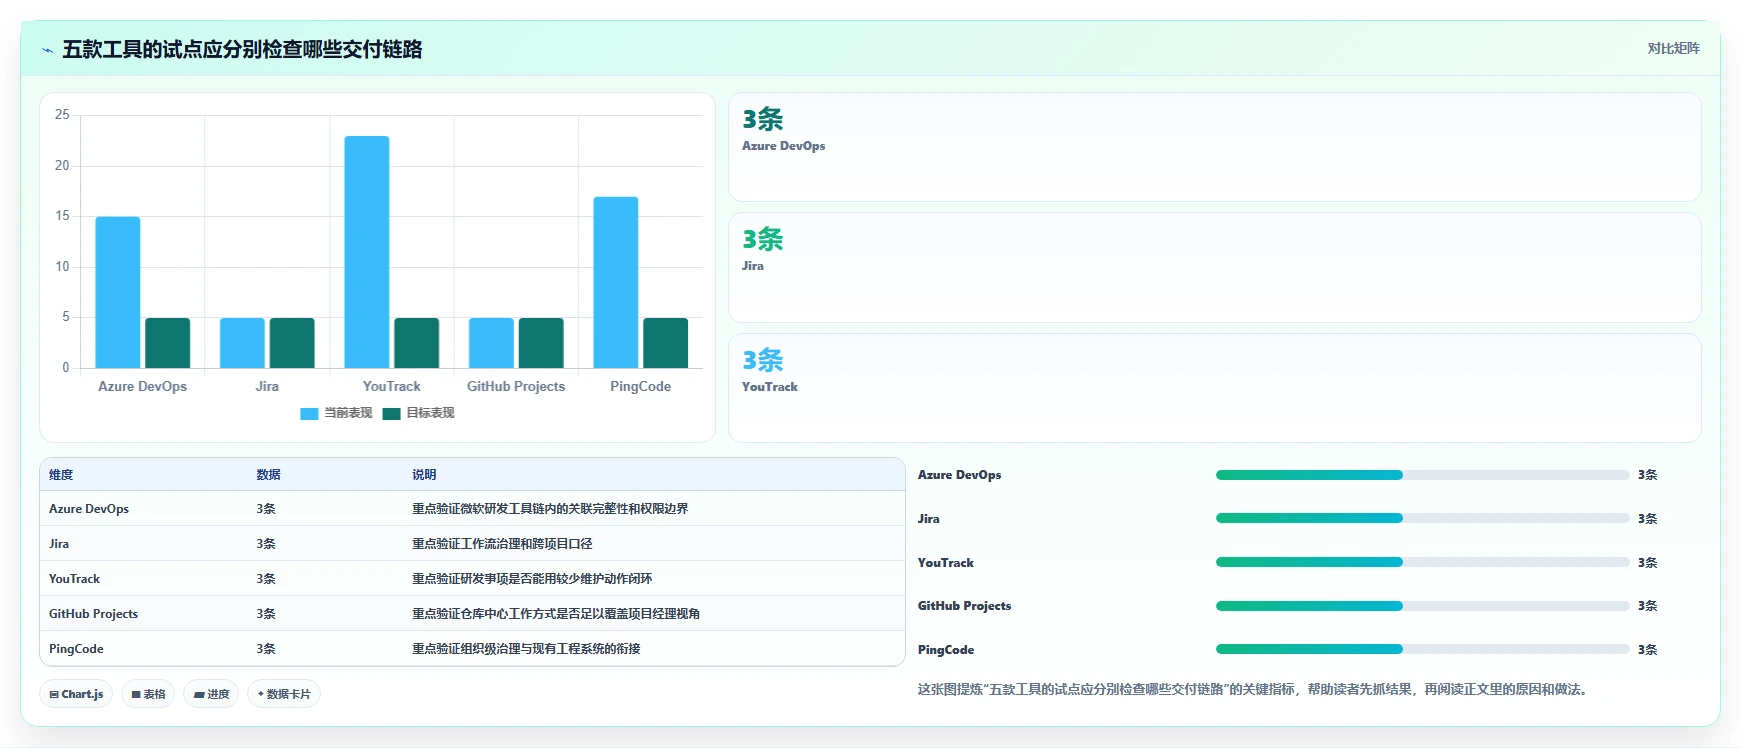Click the 表格 tag chip

coord(148,694)
